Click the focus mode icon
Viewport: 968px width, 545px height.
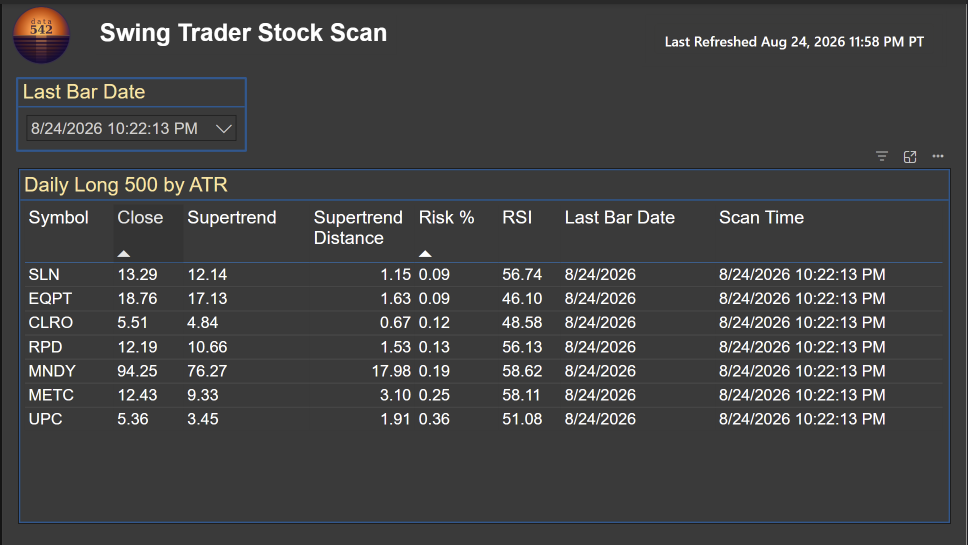tap(910, 157)
